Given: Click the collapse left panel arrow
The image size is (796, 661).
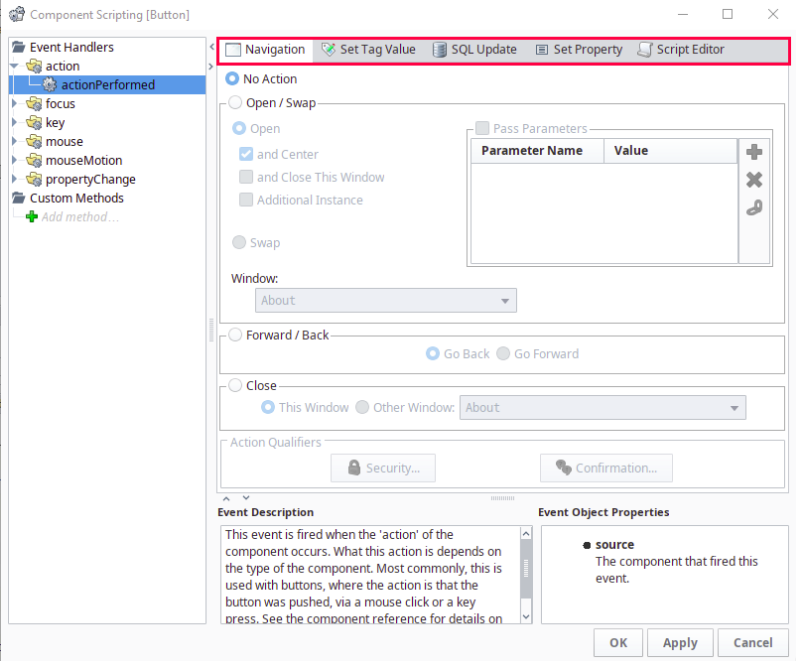Looking at the screenshot, I should tap(212, 48).
